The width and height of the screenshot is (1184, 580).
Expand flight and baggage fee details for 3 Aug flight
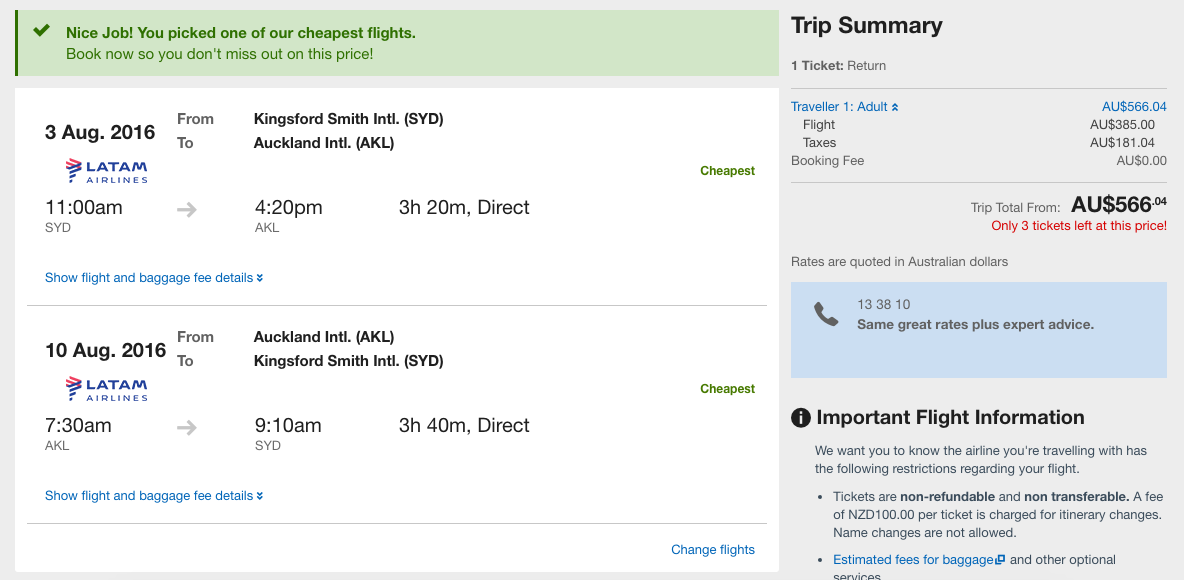click(x=154, y=278)
